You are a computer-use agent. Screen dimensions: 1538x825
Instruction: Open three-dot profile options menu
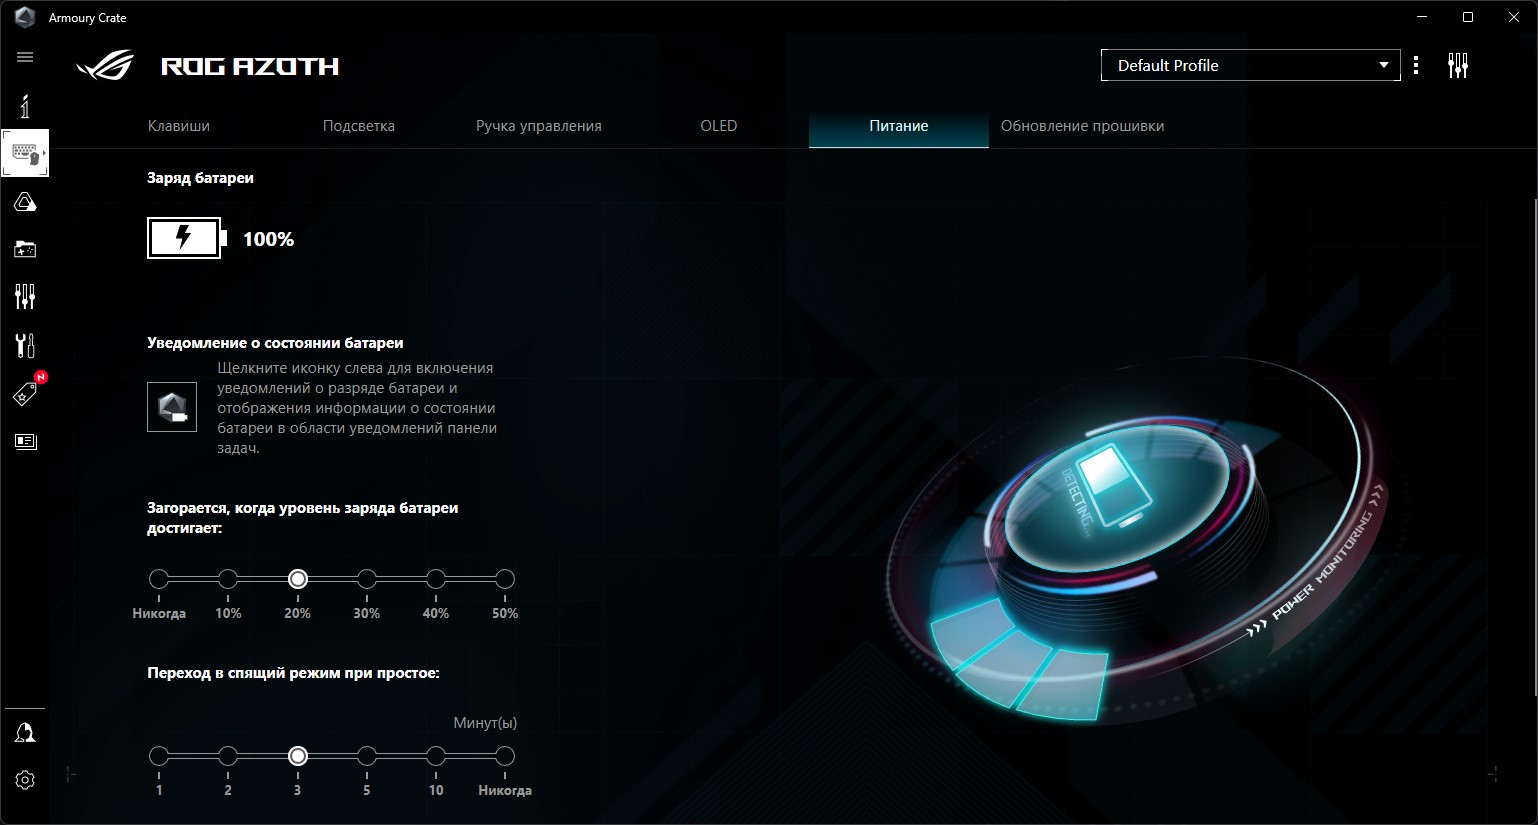(1416, 65)
